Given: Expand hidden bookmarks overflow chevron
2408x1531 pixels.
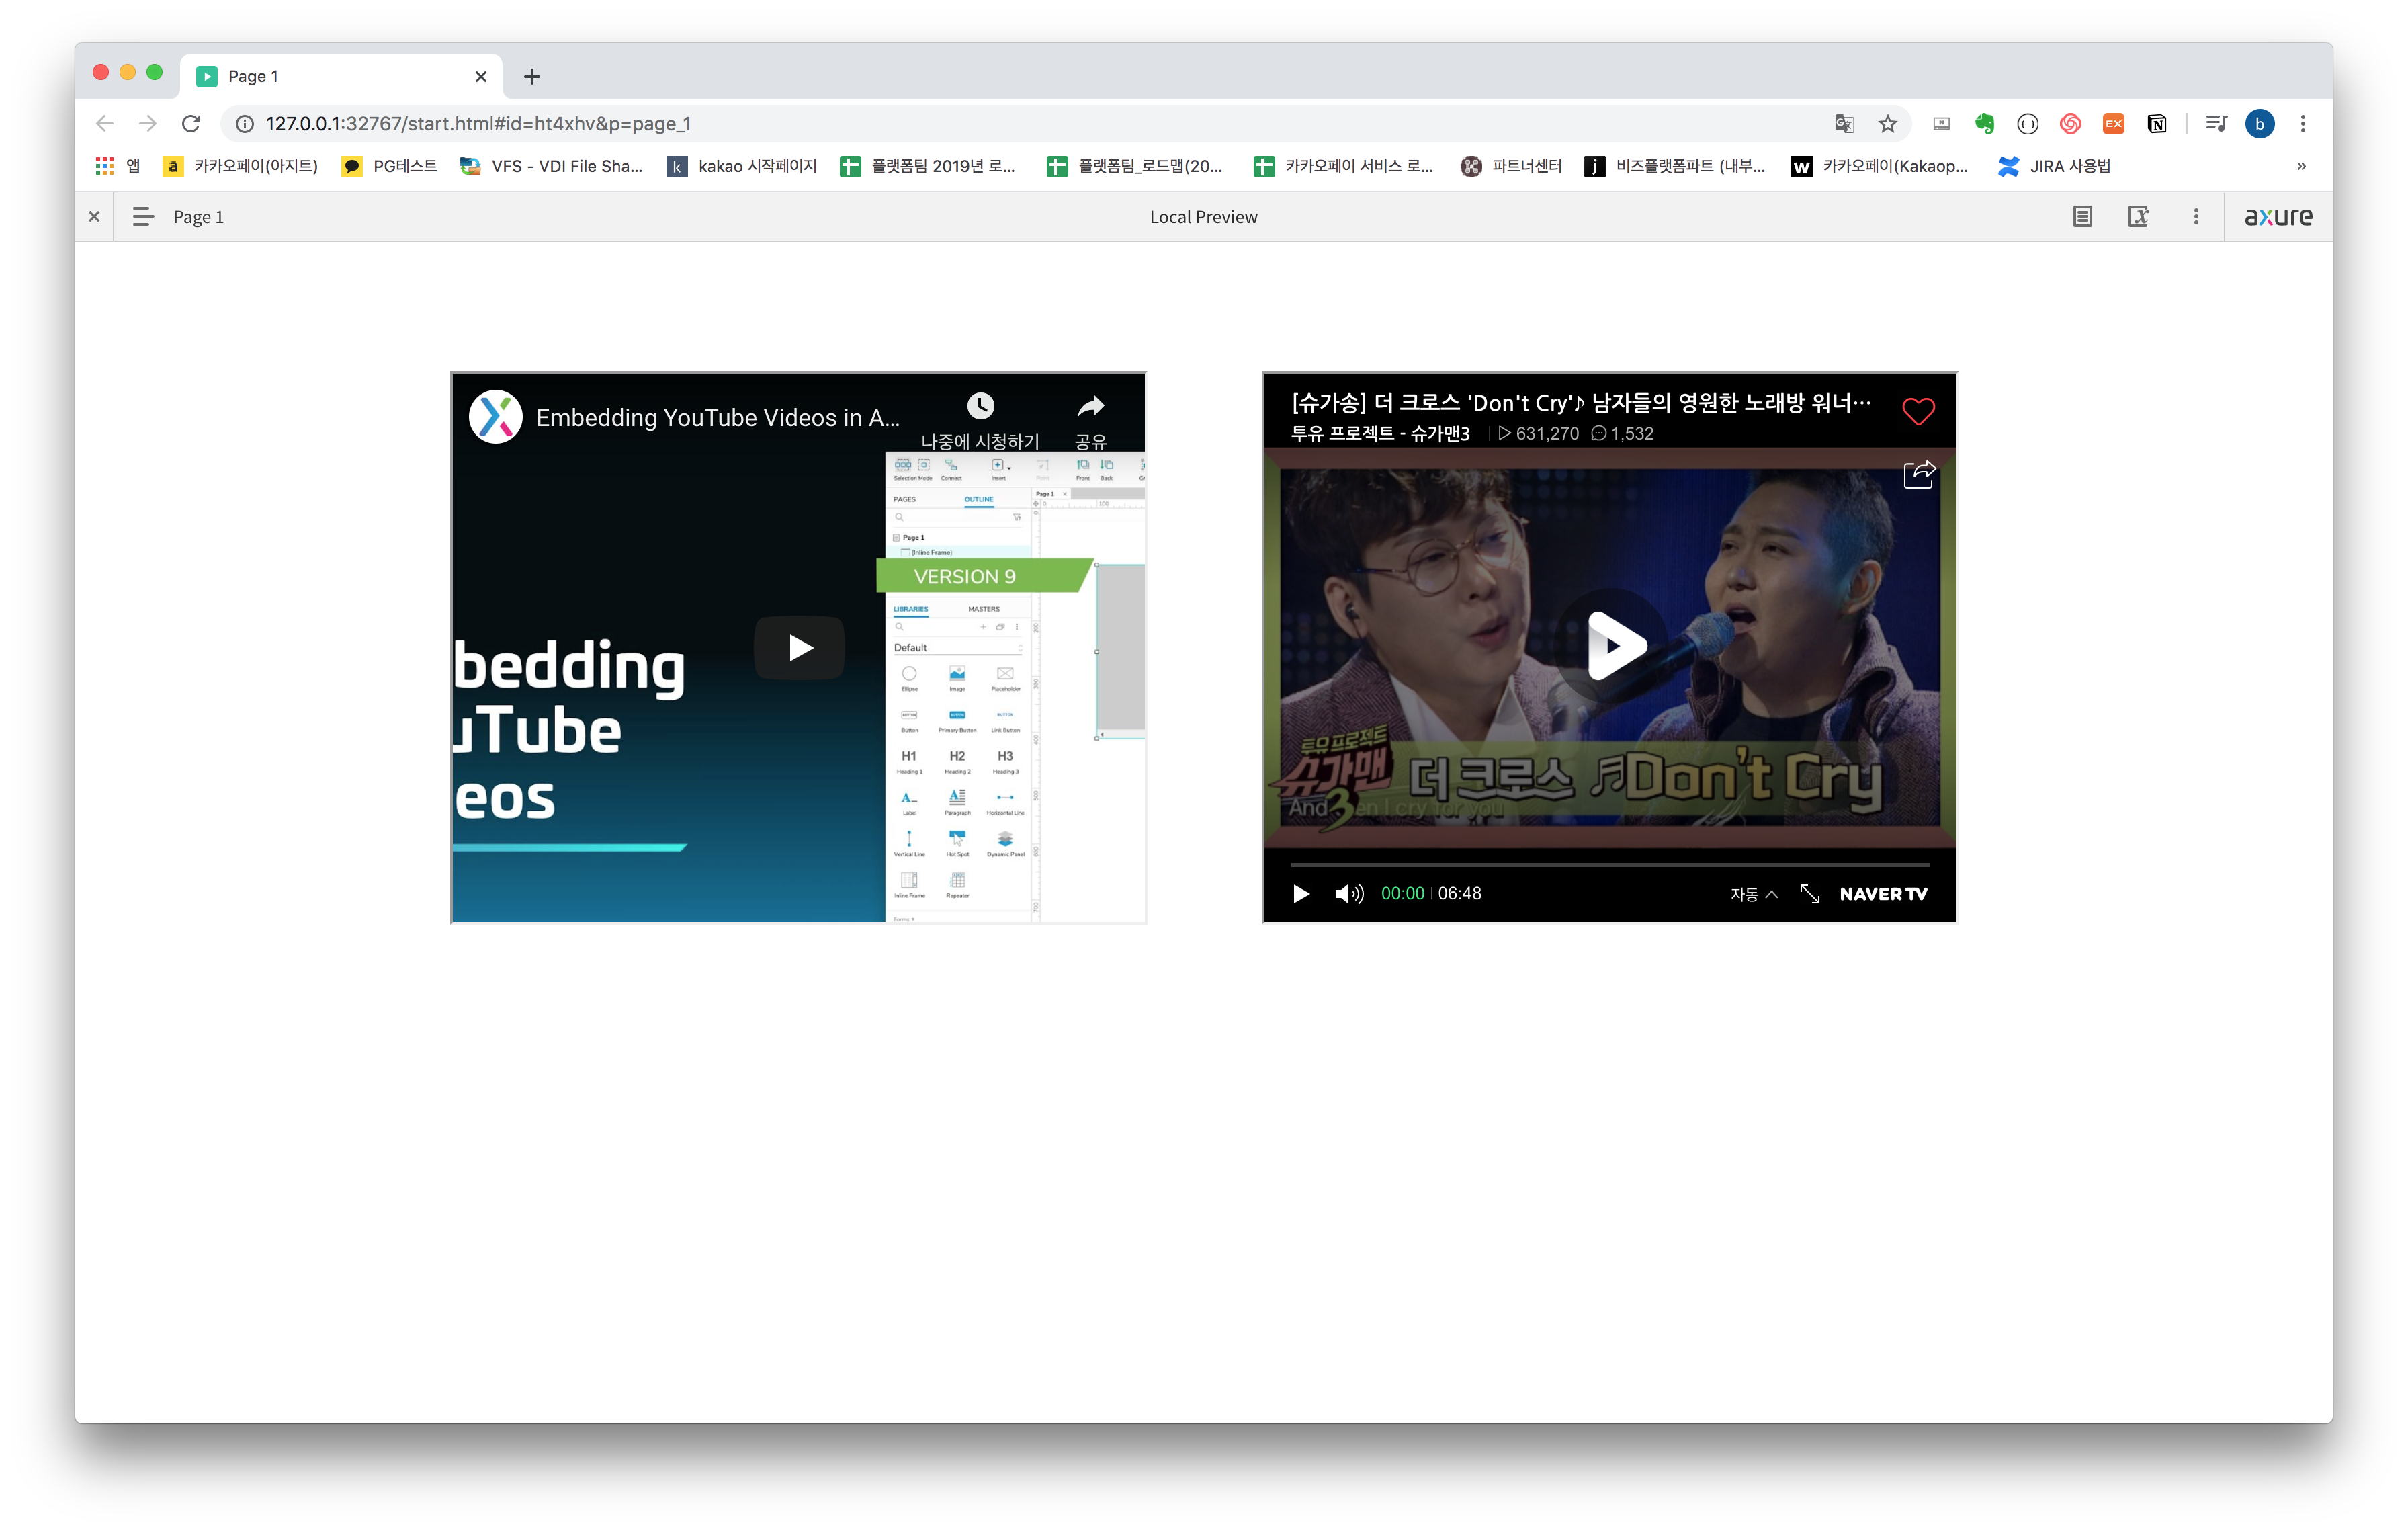Looking at the screenshot, I should [2301, 166].
